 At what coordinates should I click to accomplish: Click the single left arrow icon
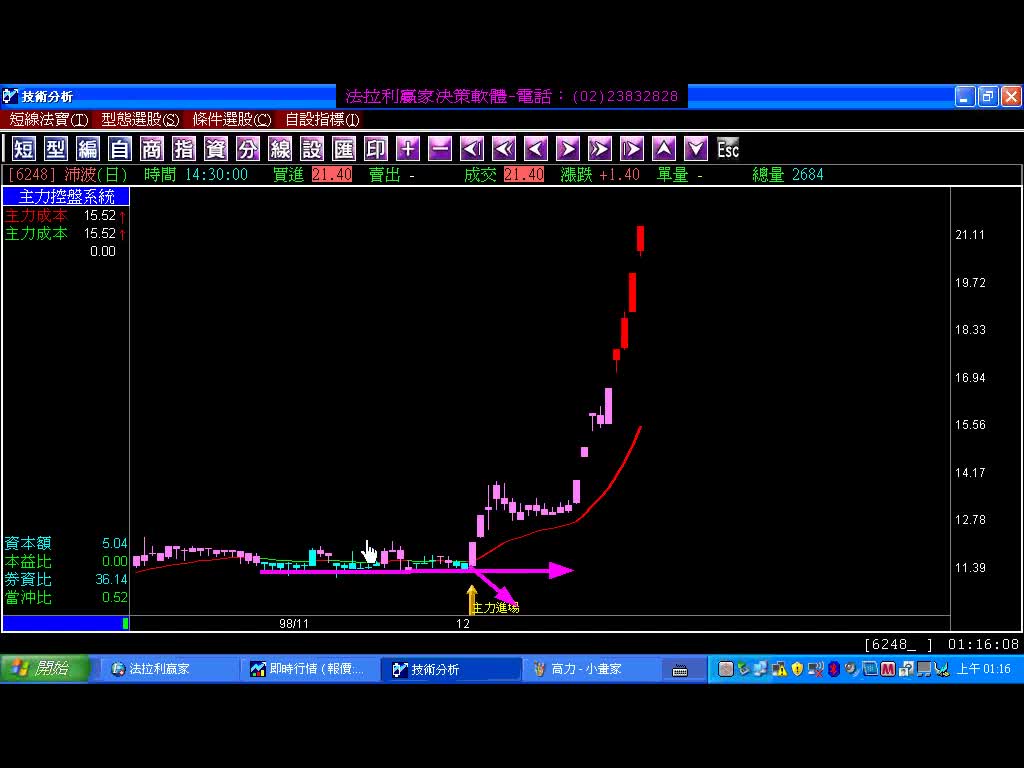(x=536, y=149)
